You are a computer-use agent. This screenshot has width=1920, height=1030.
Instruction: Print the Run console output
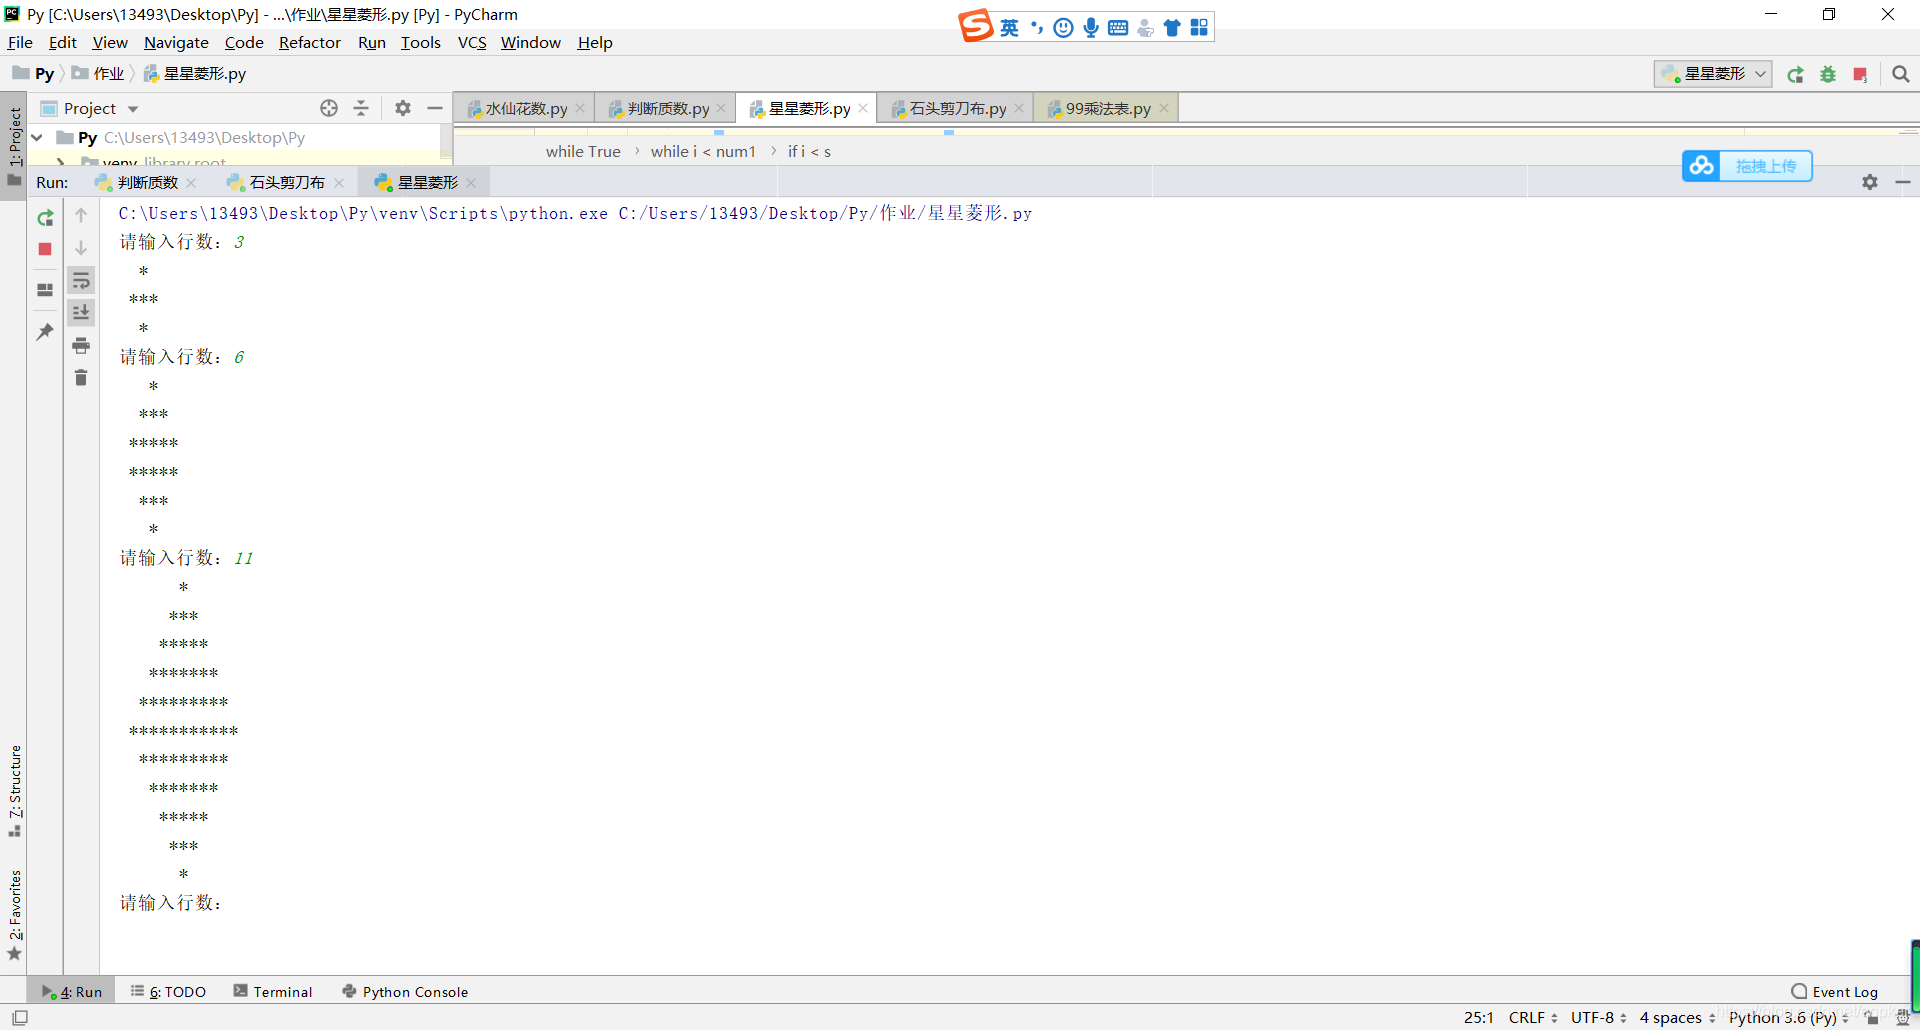pyautogui.click(x=81, y=346)
